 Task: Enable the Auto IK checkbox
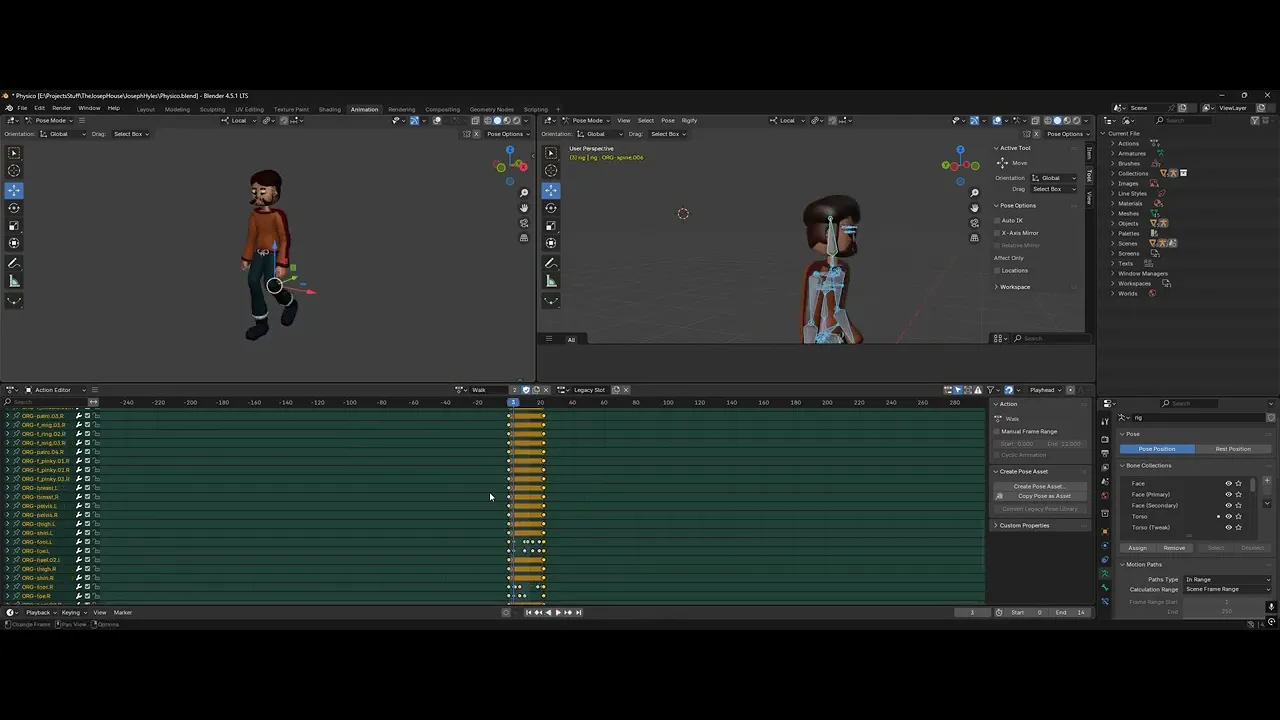tap(998, 220)
